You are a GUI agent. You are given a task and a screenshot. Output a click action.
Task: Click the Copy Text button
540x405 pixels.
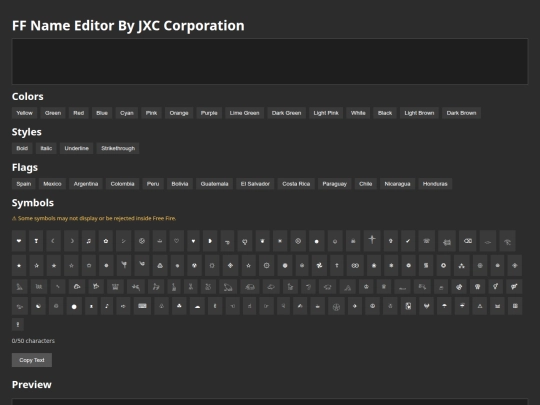pos(32,360)
